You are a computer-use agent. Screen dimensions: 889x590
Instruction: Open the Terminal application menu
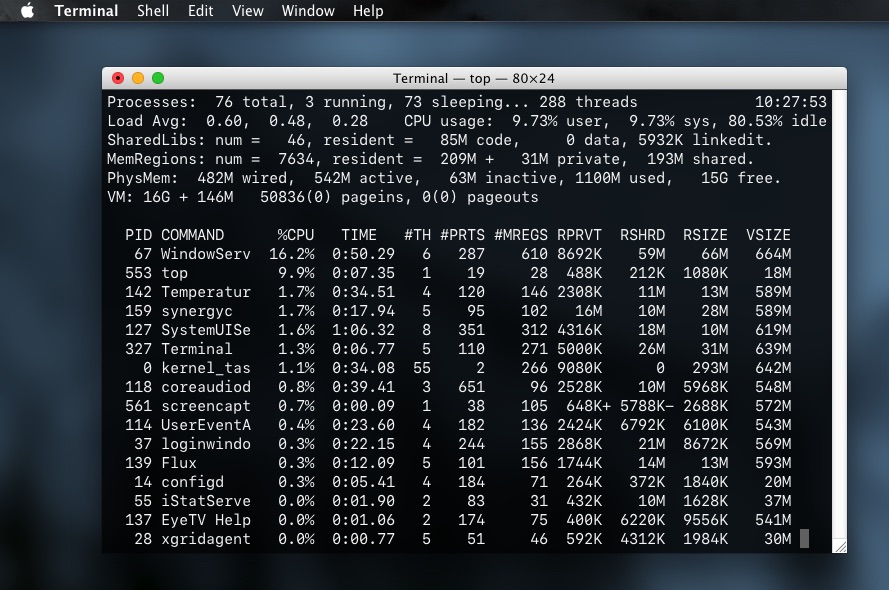tap(86, 11)
